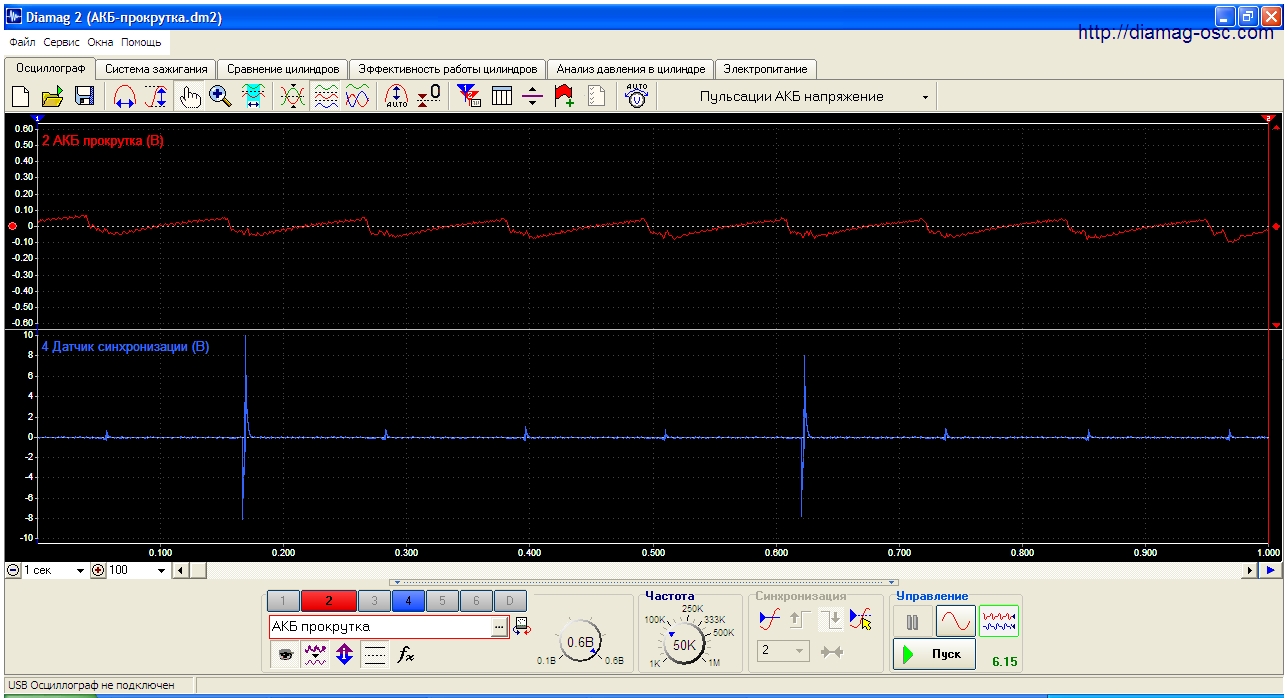
Task: Add marker with red flag icon
Action: (564, 96)
